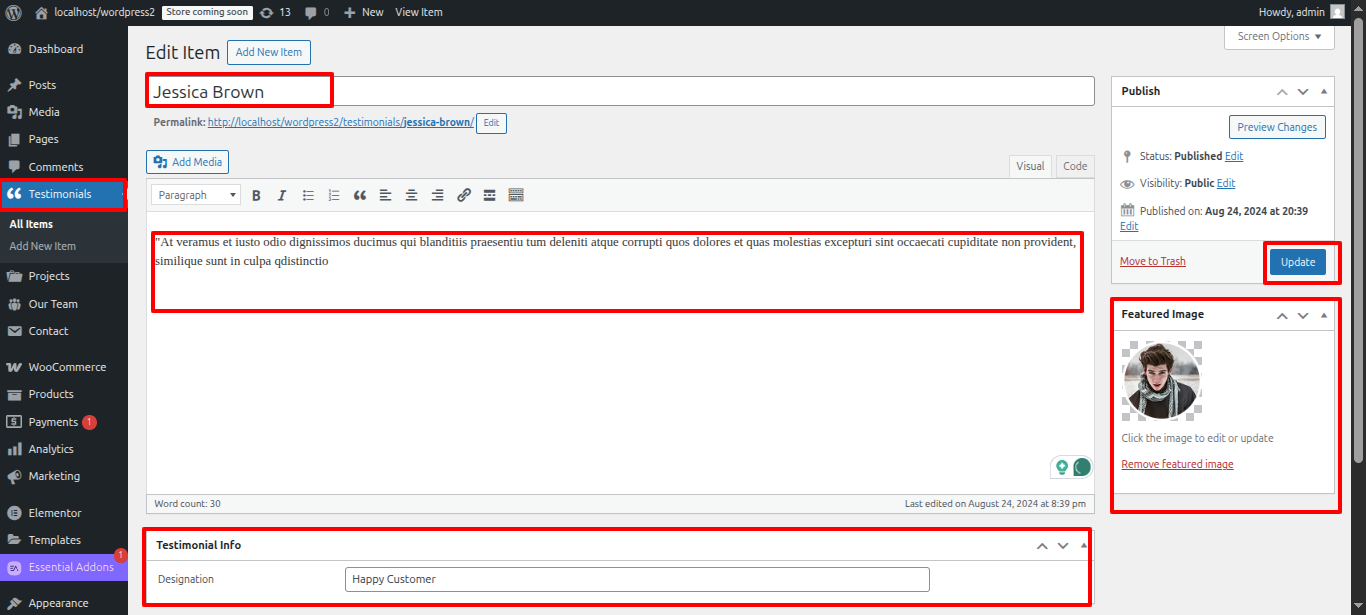This screenshot has width=1366, height=615.
Task: Toggle the editor toolbar toggle icon
Action: tap(516, 196)
